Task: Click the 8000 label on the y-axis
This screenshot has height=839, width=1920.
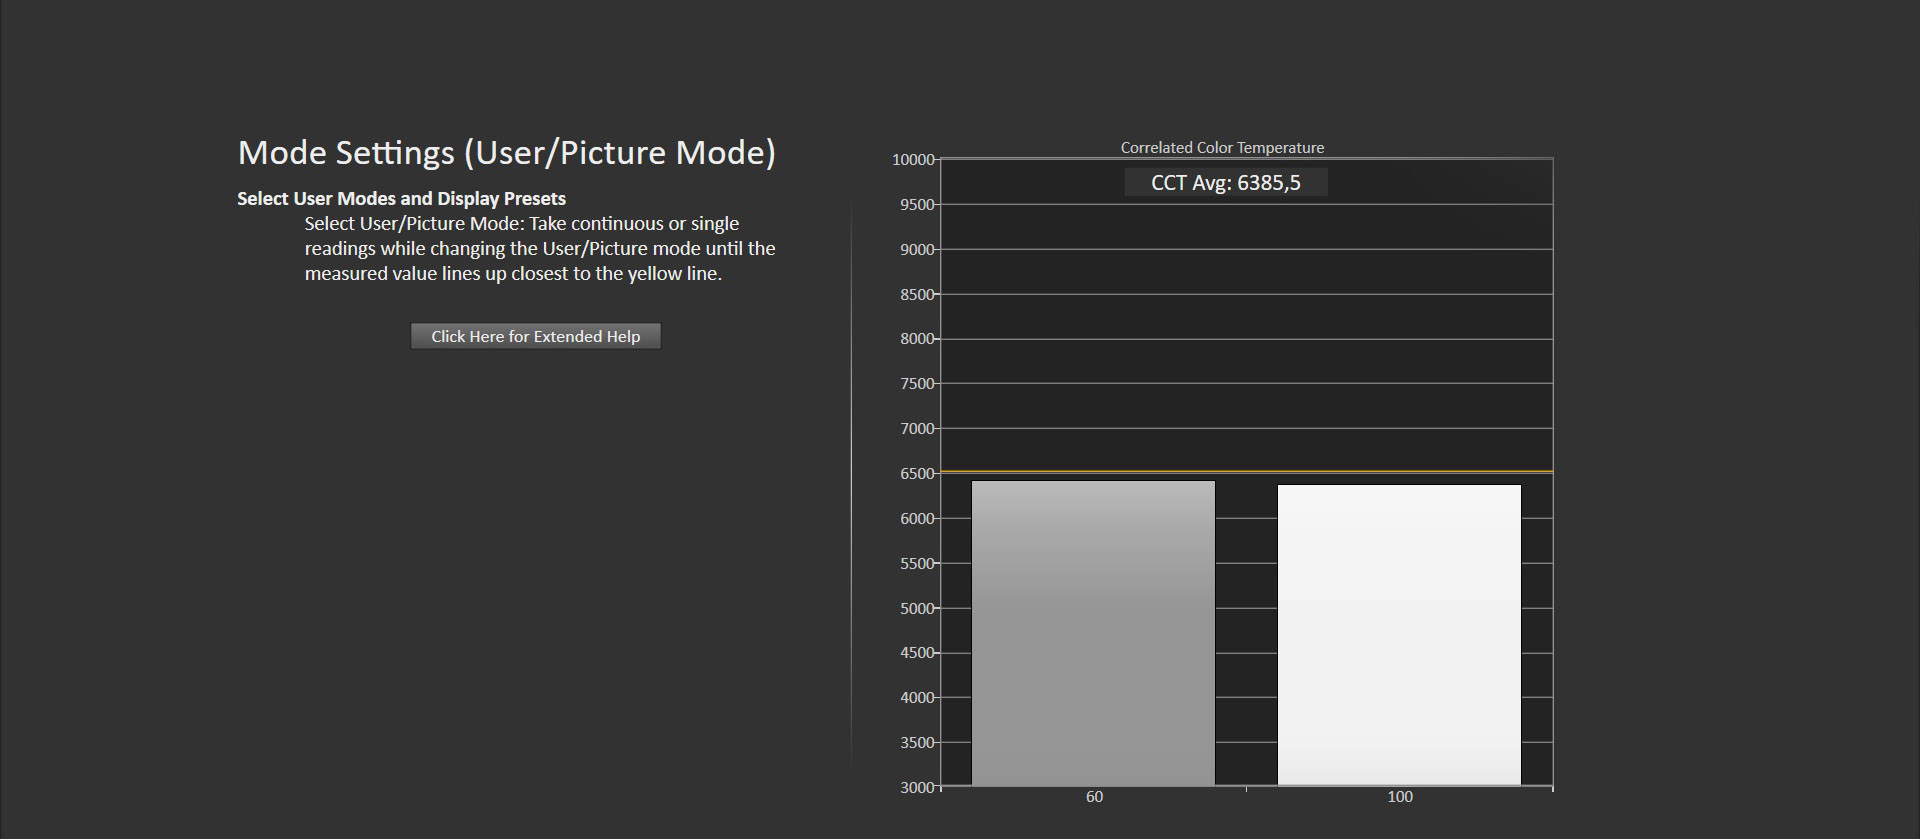Action: [917, 339]
